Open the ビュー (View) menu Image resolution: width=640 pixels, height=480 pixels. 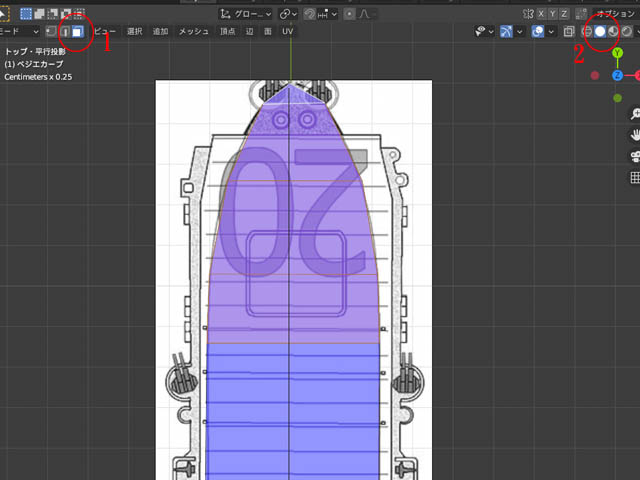tap(105, 31)
